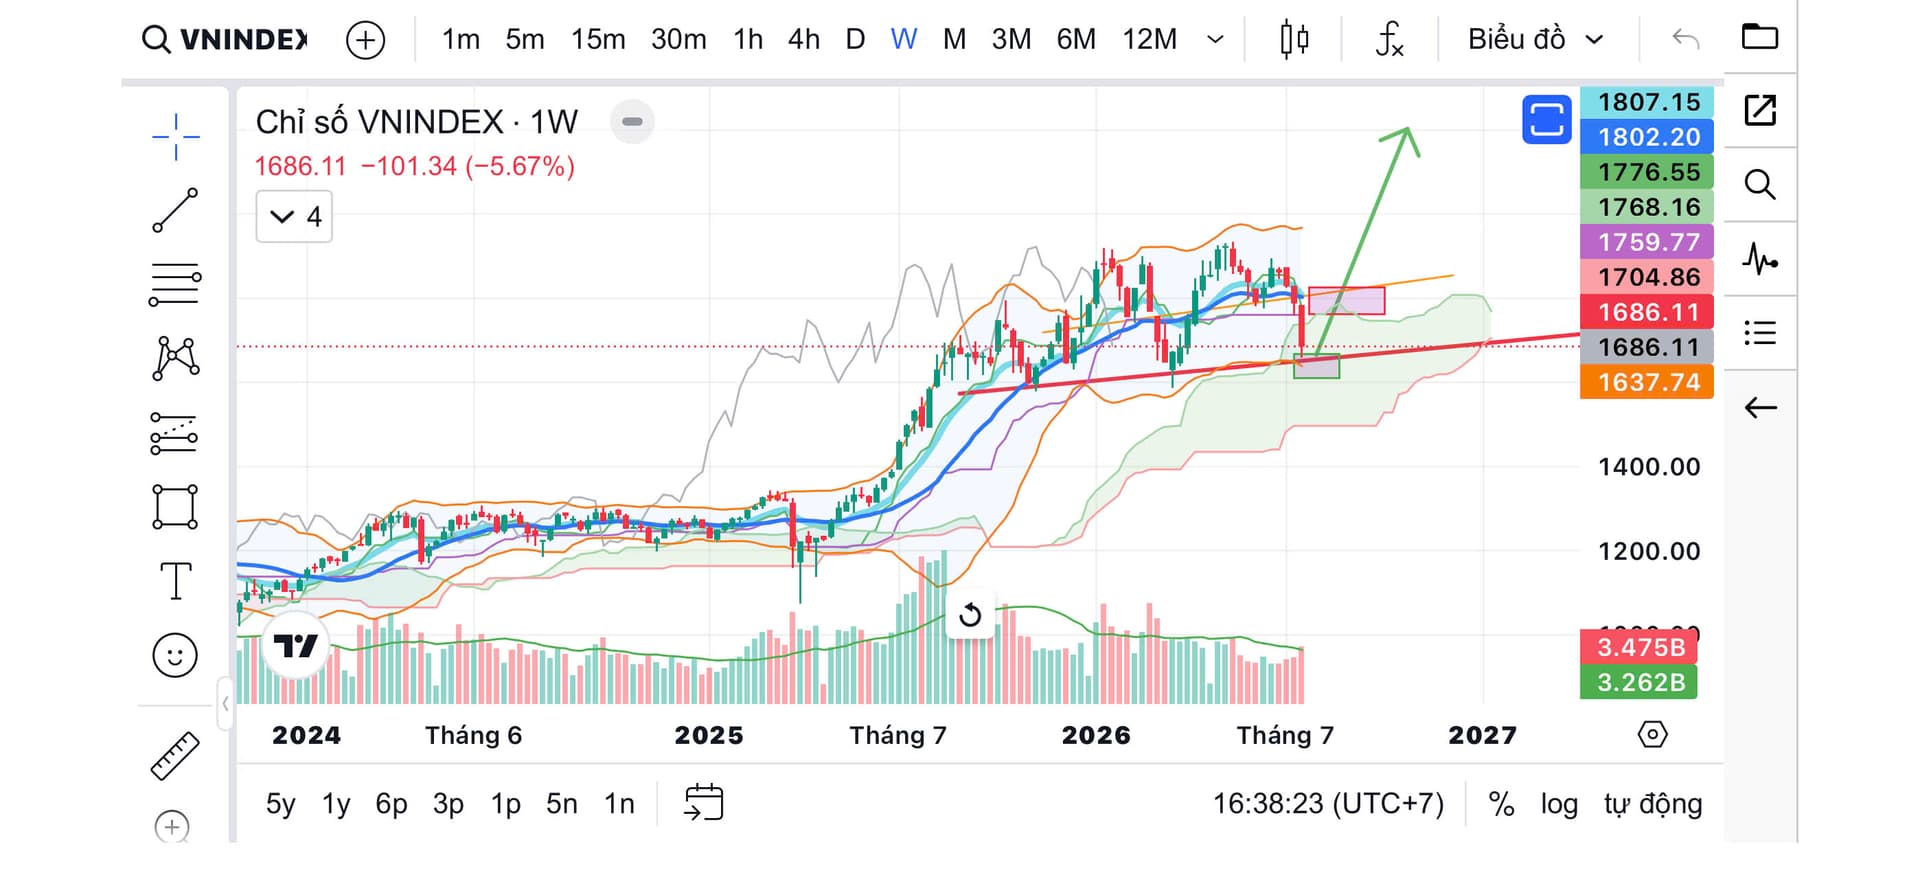Toggle the percent scale

[1501, 804]
